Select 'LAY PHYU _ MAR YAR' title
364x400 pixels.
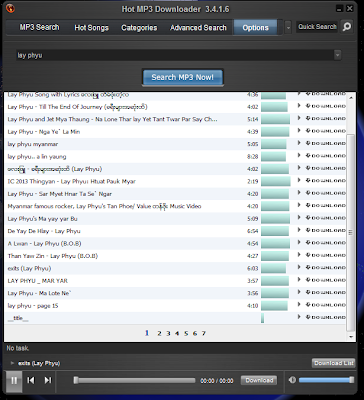[38, 281]
